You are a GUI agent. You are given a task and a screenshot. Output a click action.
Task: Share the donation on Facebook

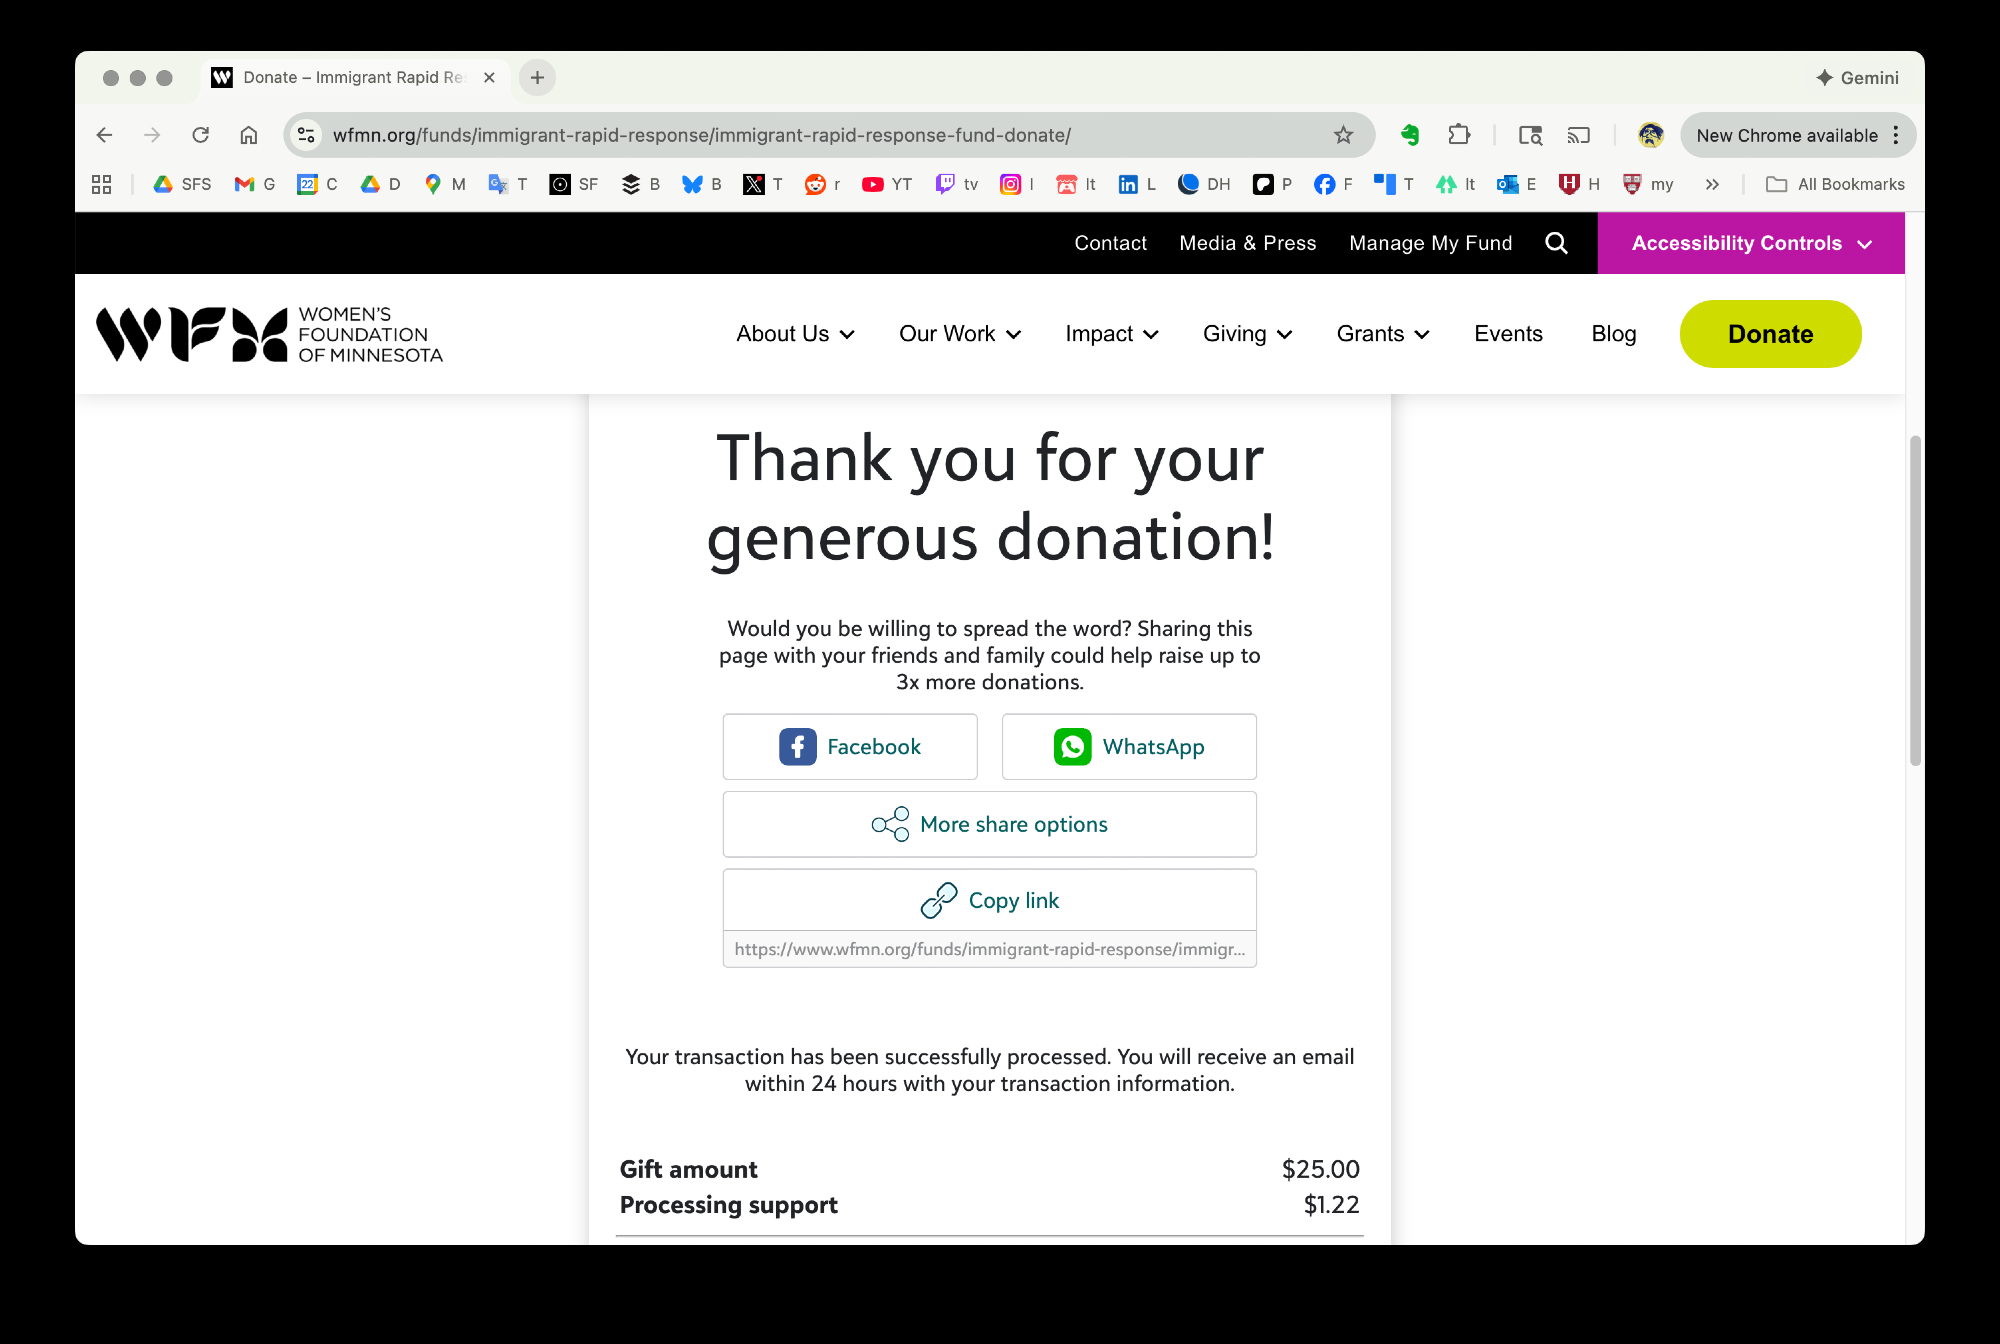pos(850,747)
